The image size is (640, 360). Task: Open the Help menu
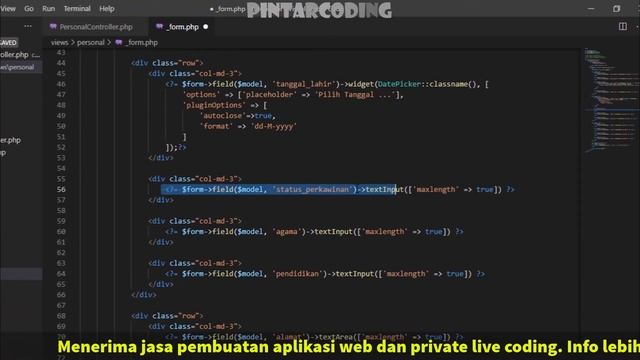pyautogui.click(x=107, y=9)
